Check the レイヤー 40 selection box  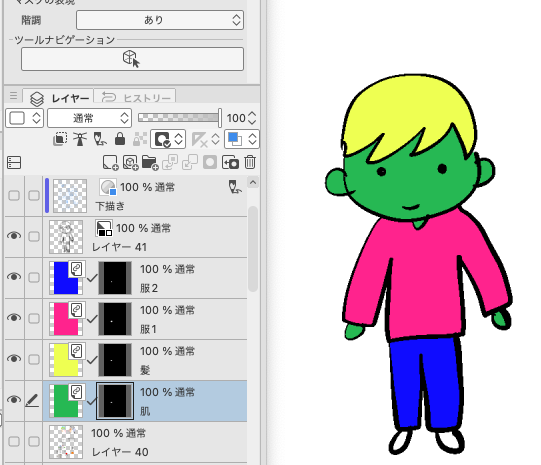[x=34, y=441]
